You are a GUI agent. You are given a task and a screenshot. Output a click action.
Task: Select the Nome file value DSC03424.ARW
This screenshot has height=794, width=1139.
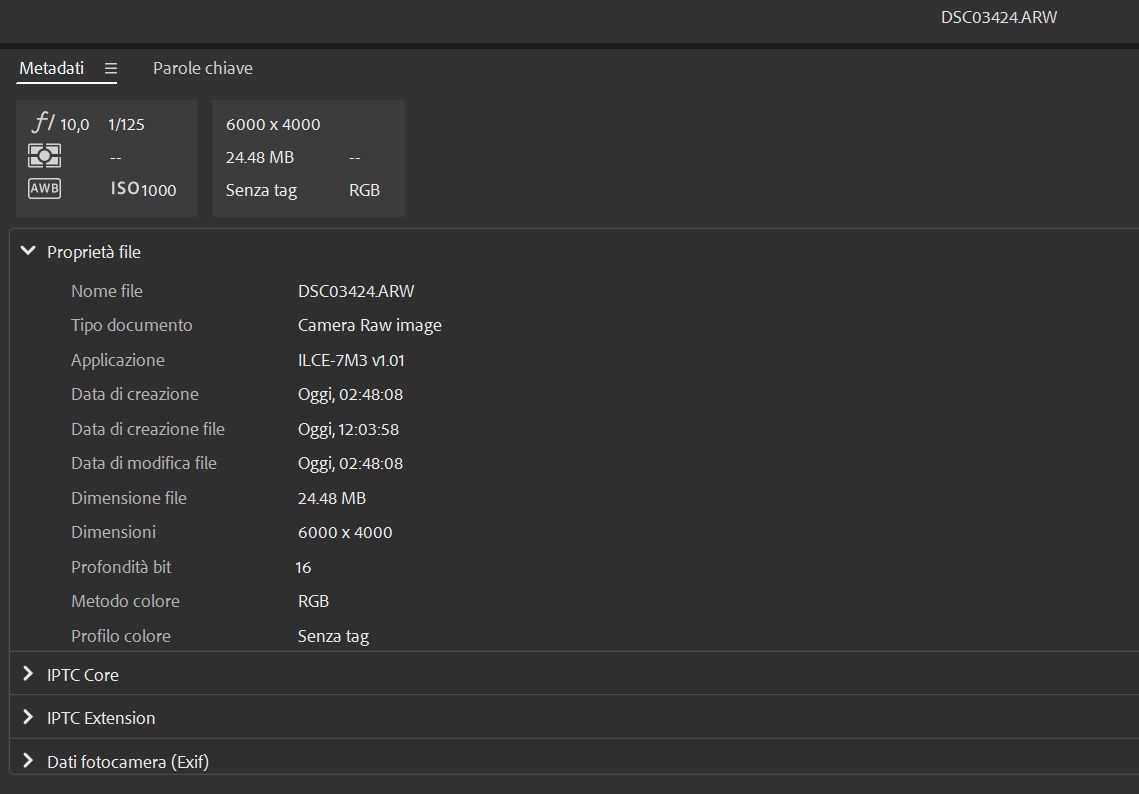[355, 291]
